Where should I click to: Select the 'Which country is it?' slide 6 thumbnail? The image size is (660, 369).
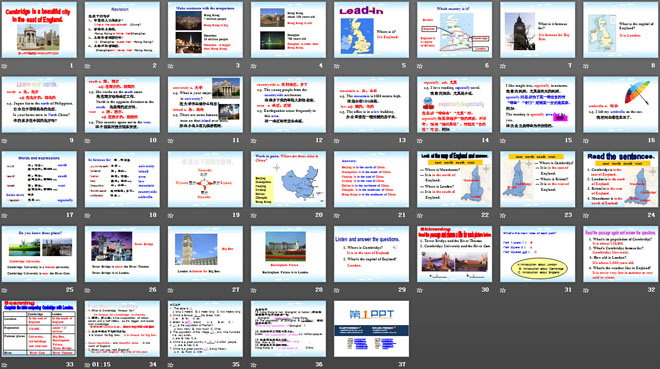[455, 30]
